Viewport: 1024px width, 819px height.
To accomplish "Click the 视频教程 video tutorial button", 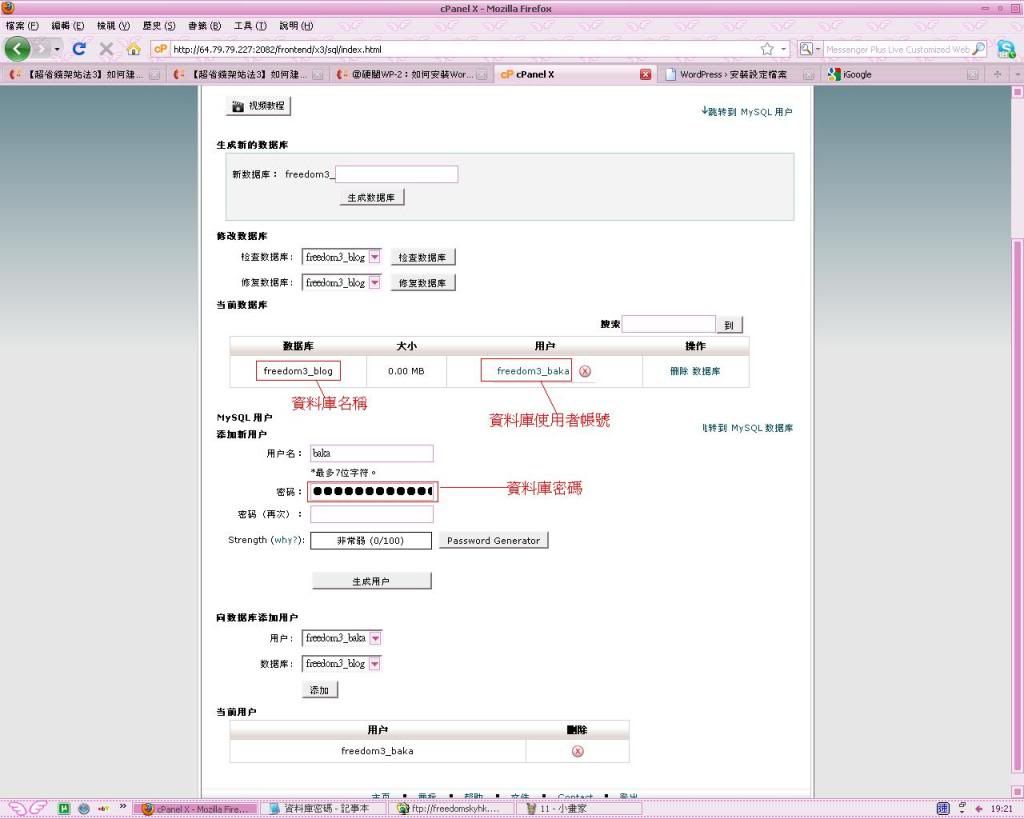I will click(259, 106).
